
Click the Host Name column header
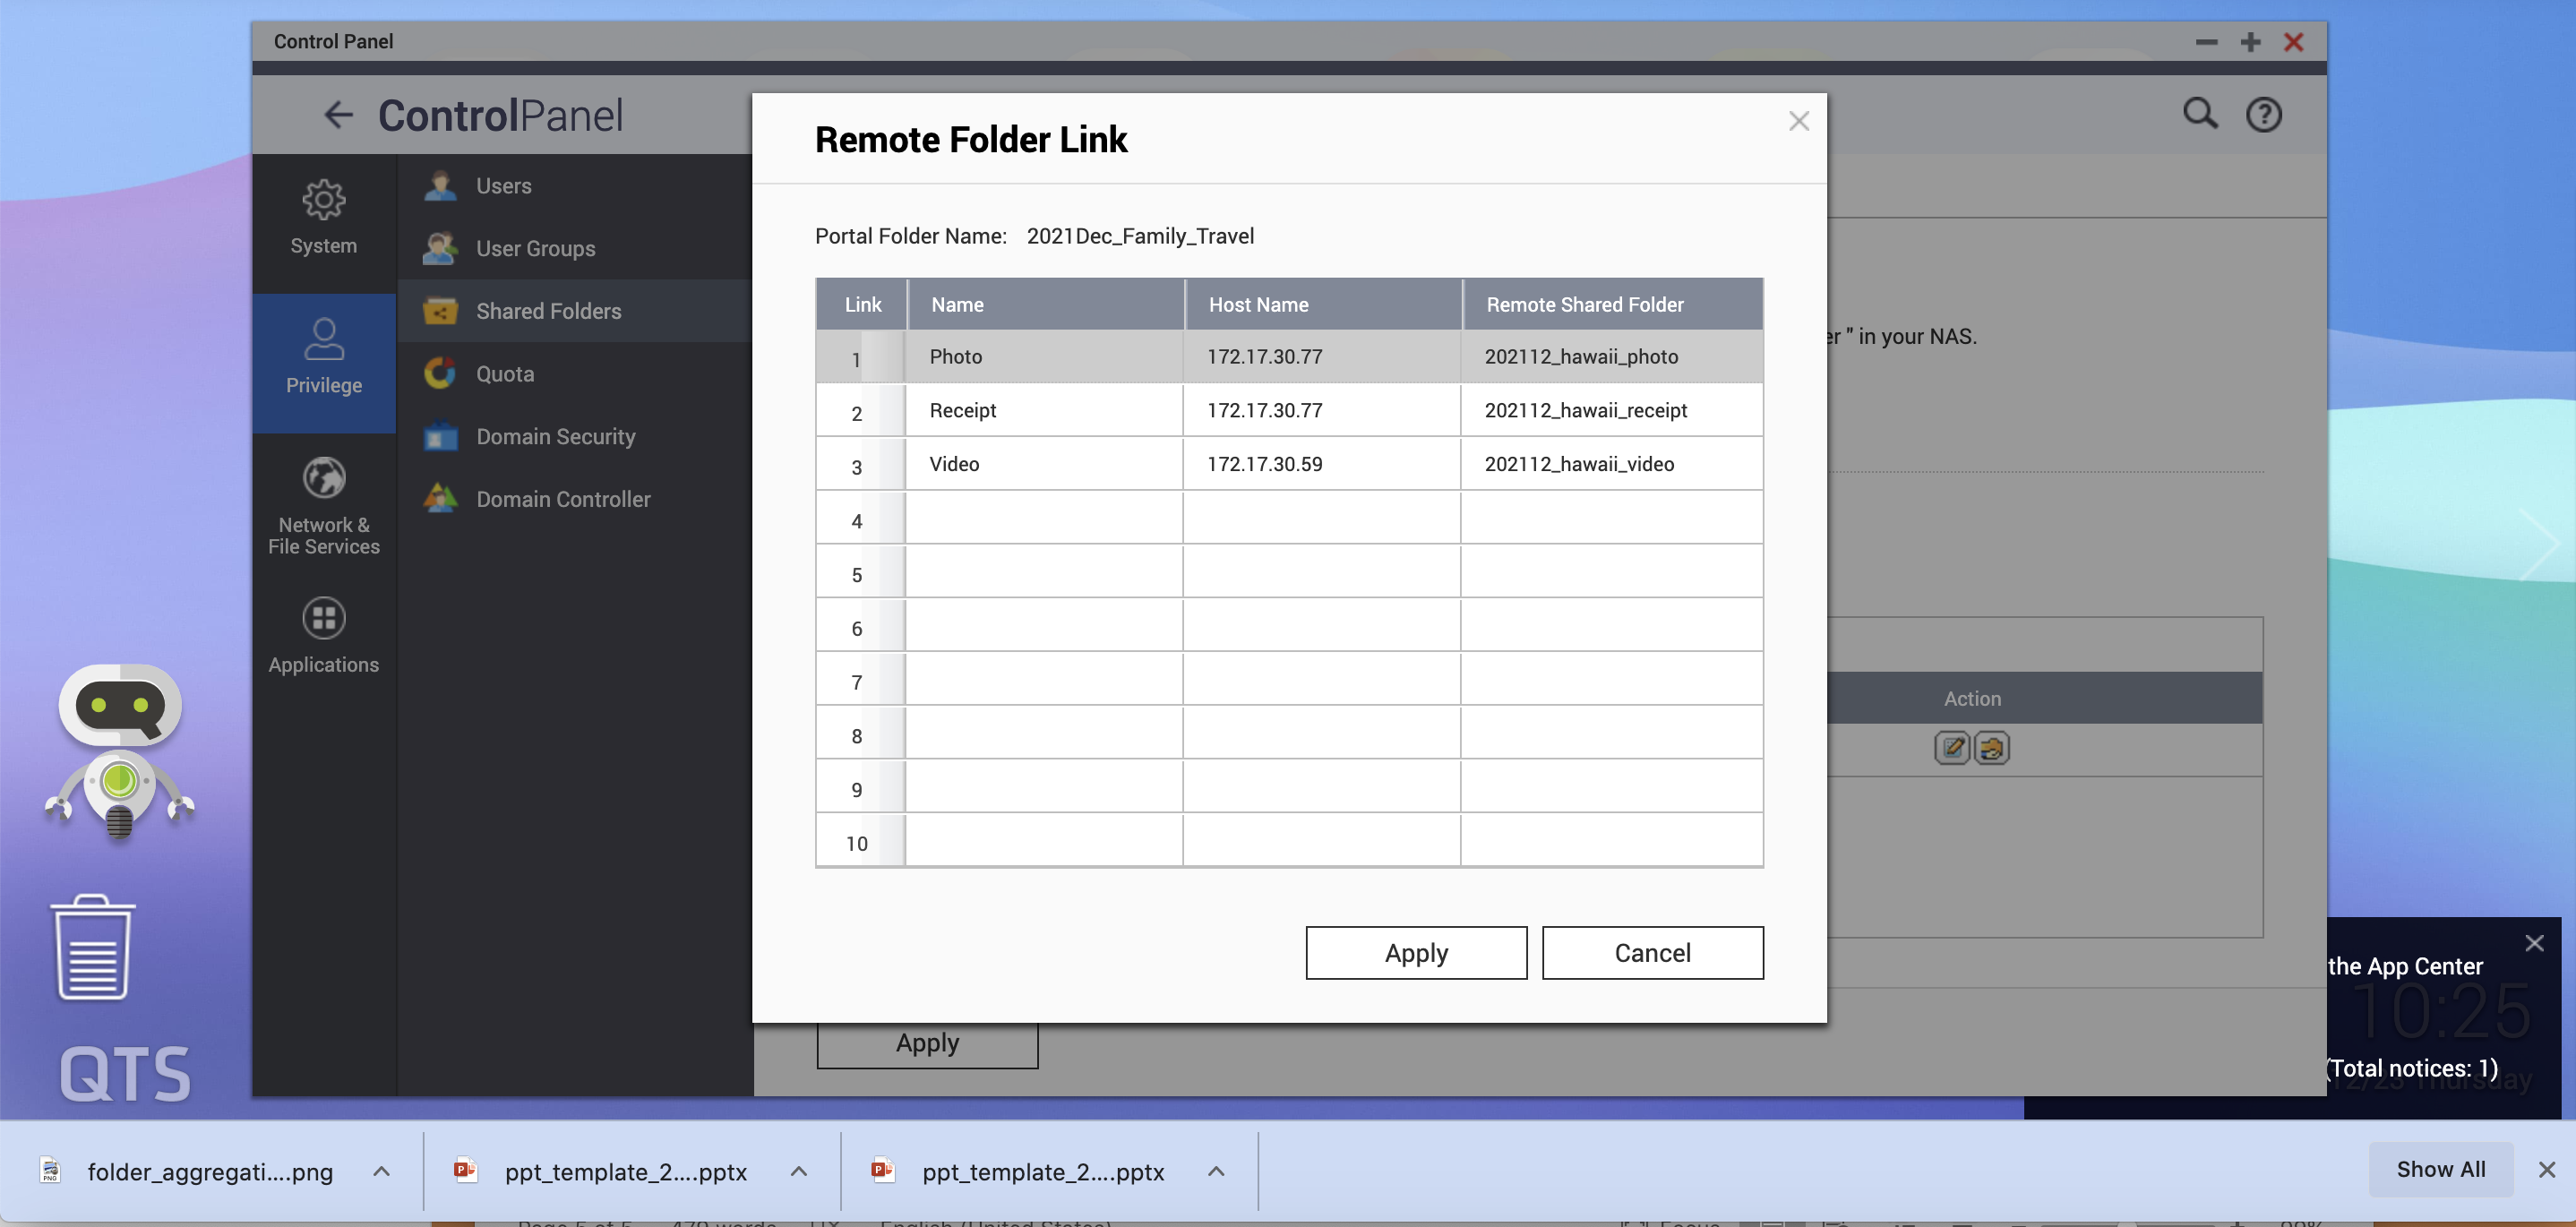pyautogui.click(x=1323, y=304)
